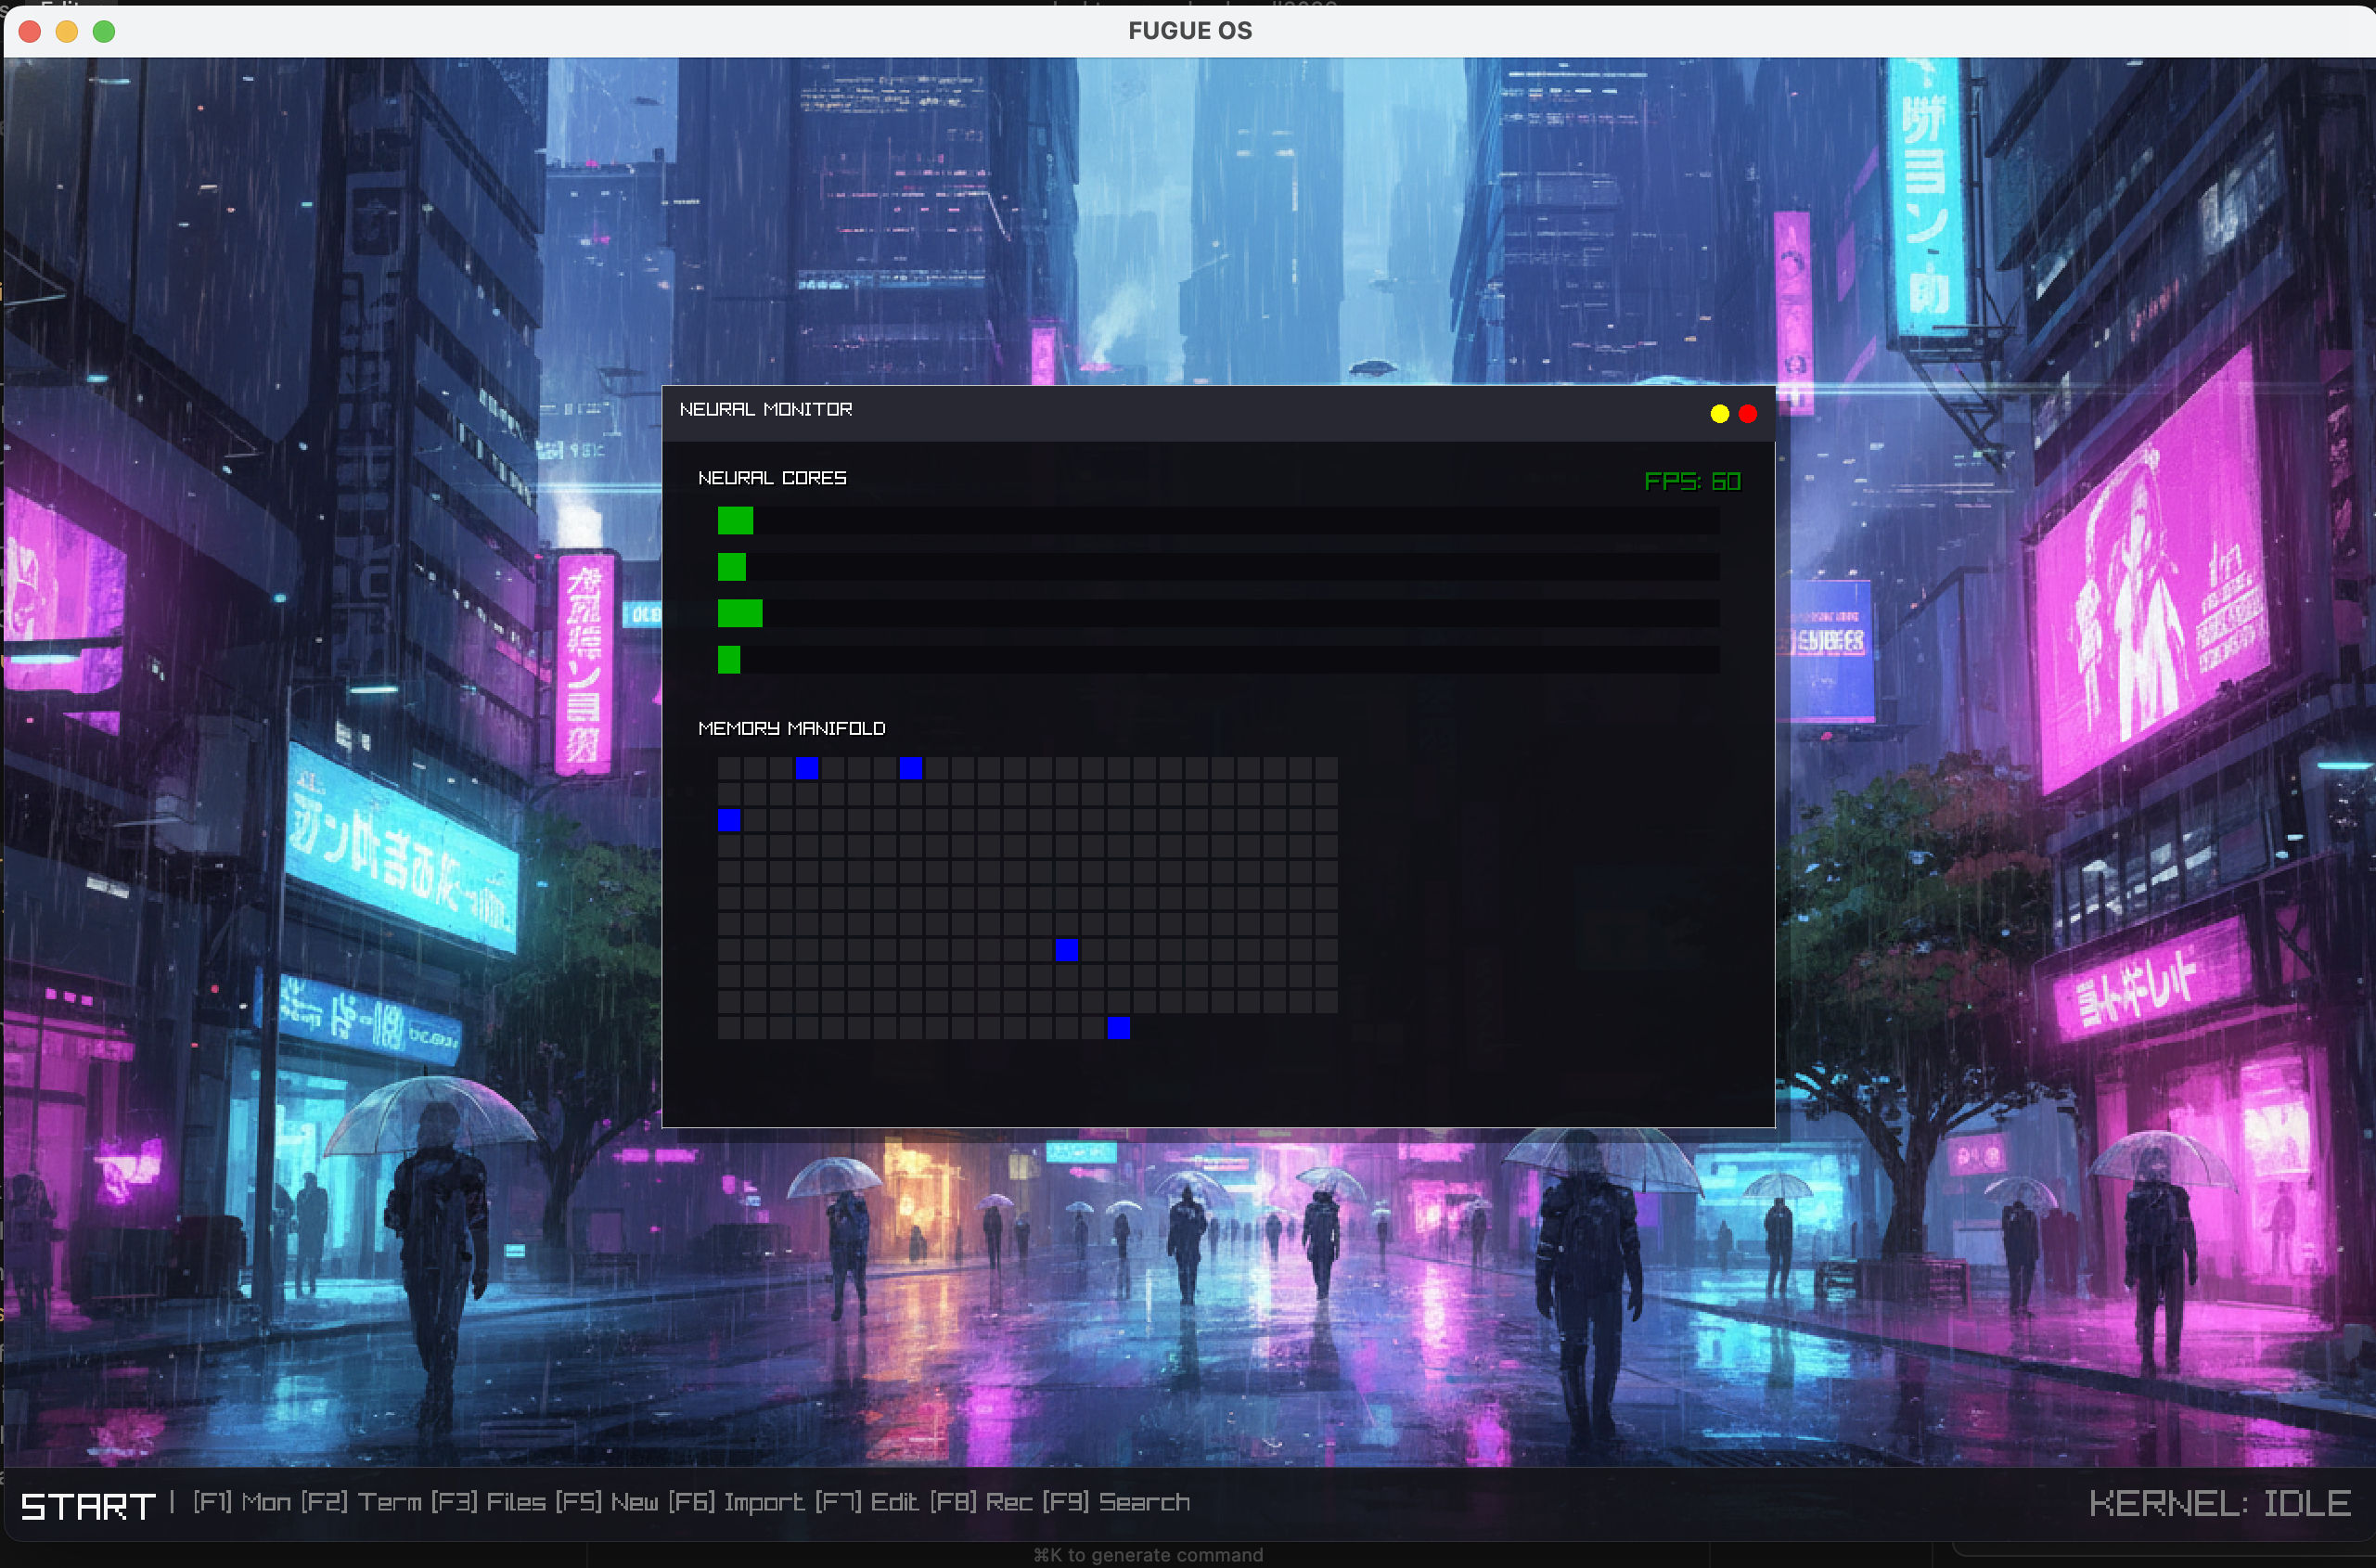Click the yellow minimize dot on Neural Monitor

click(x=1719, y=414)
